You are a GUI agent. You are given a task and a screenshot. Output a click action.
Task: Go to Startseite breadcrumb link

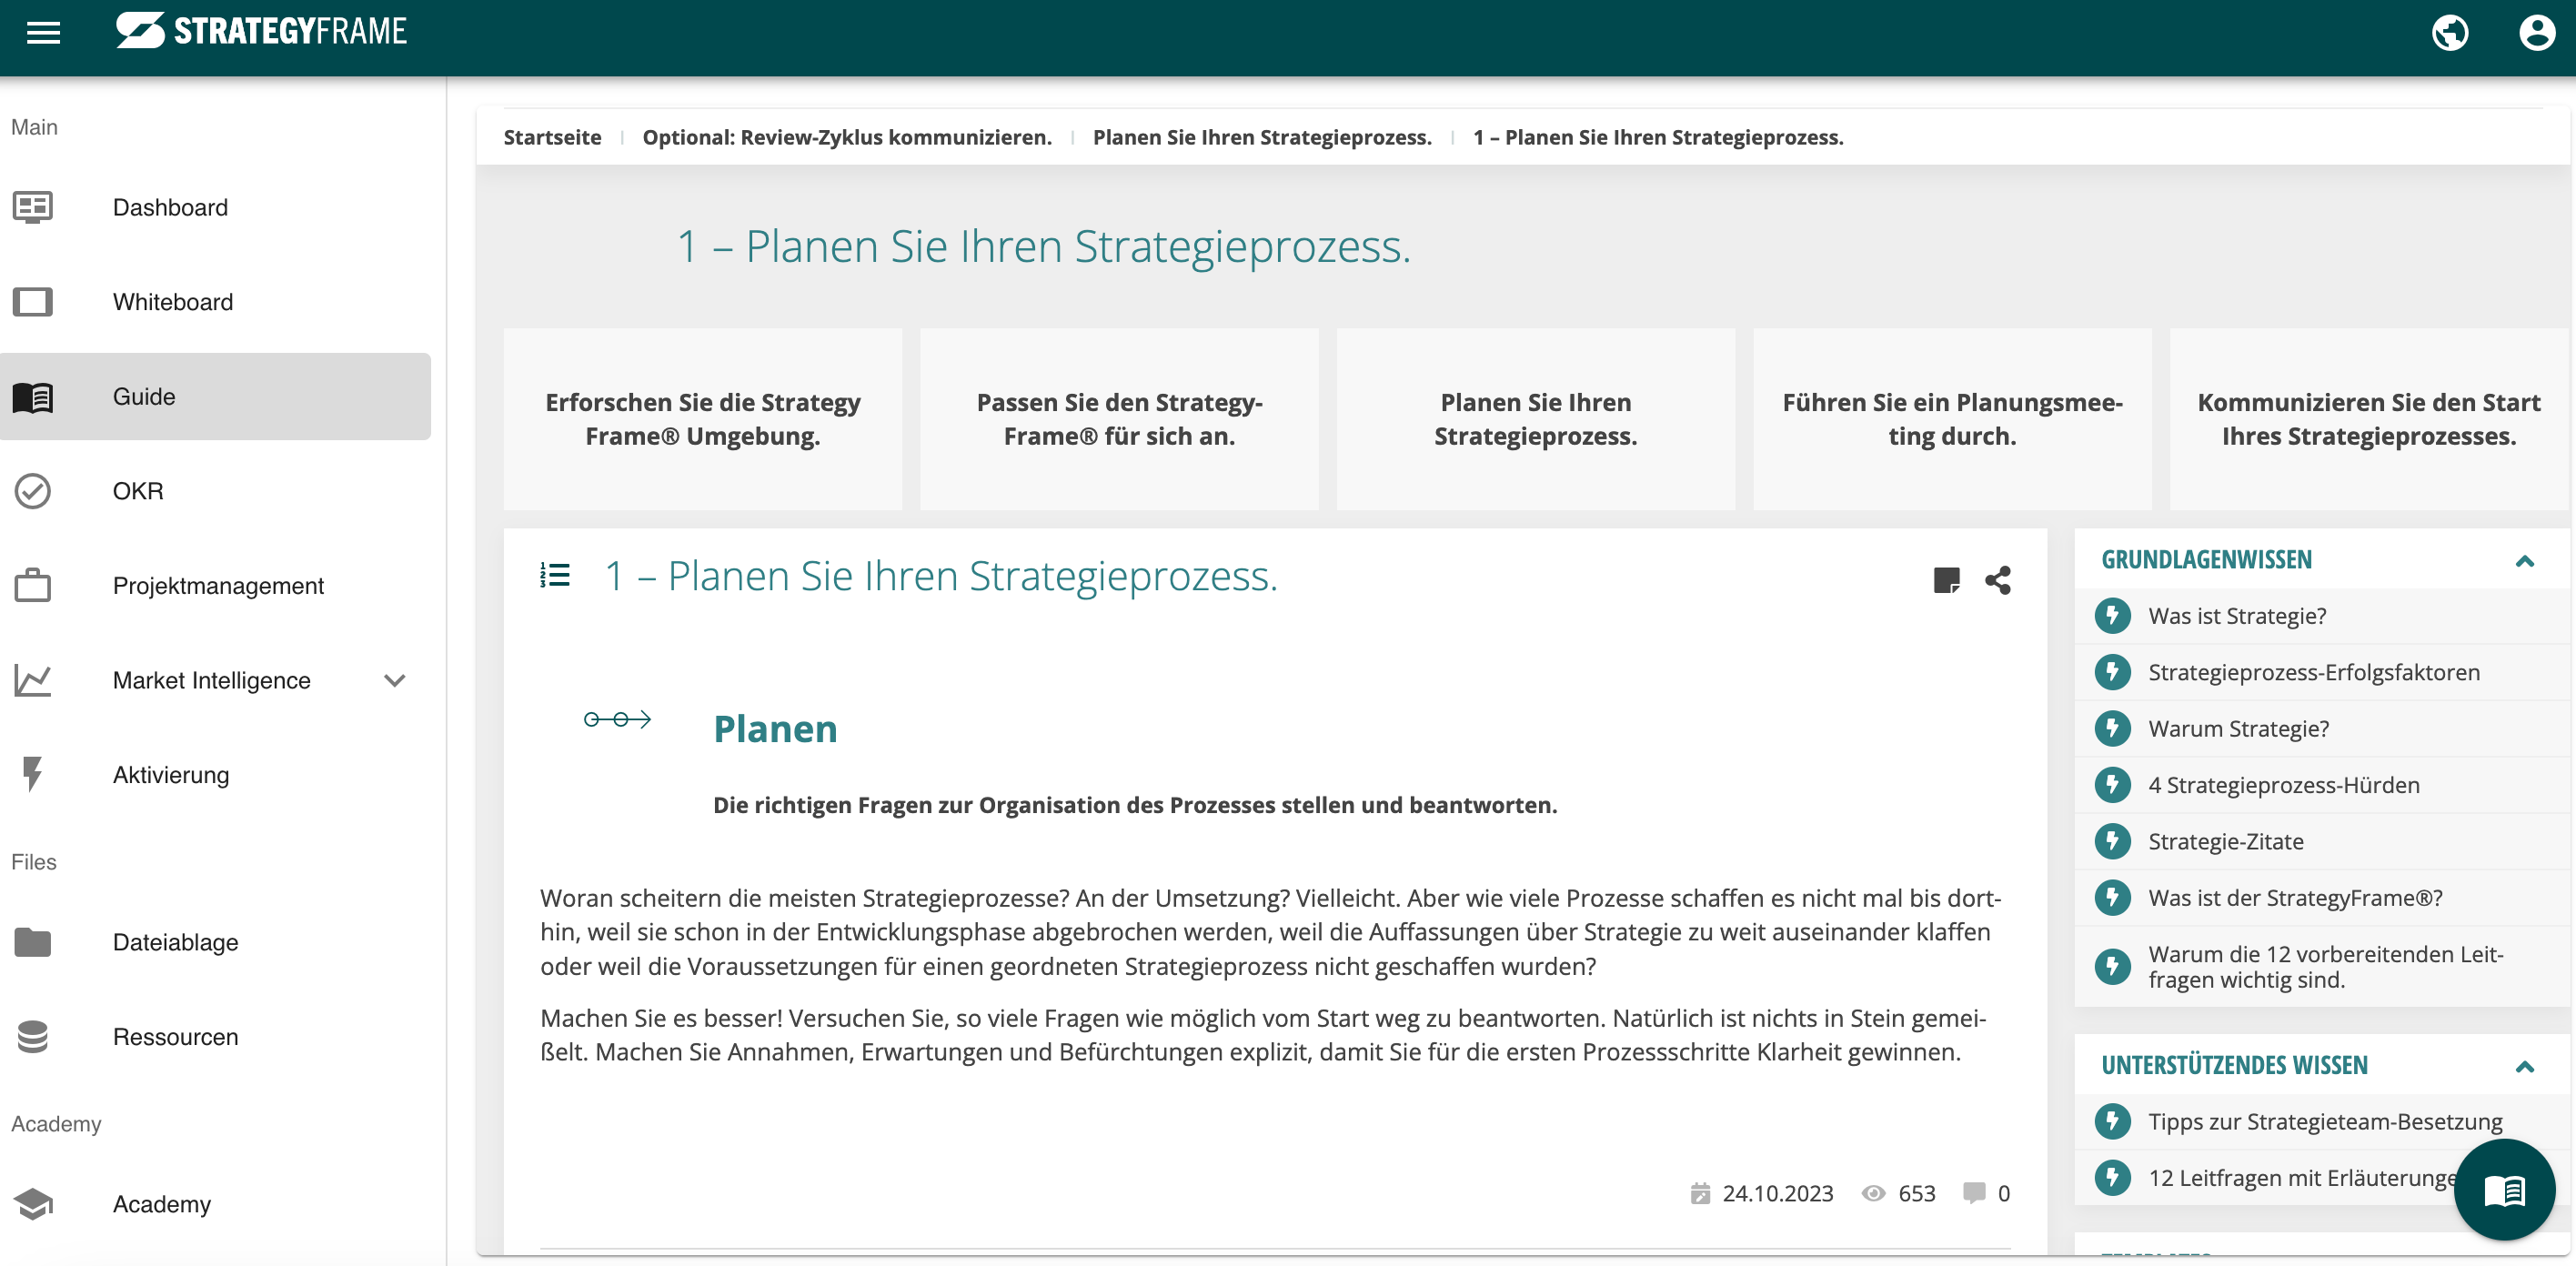(552, 137)
